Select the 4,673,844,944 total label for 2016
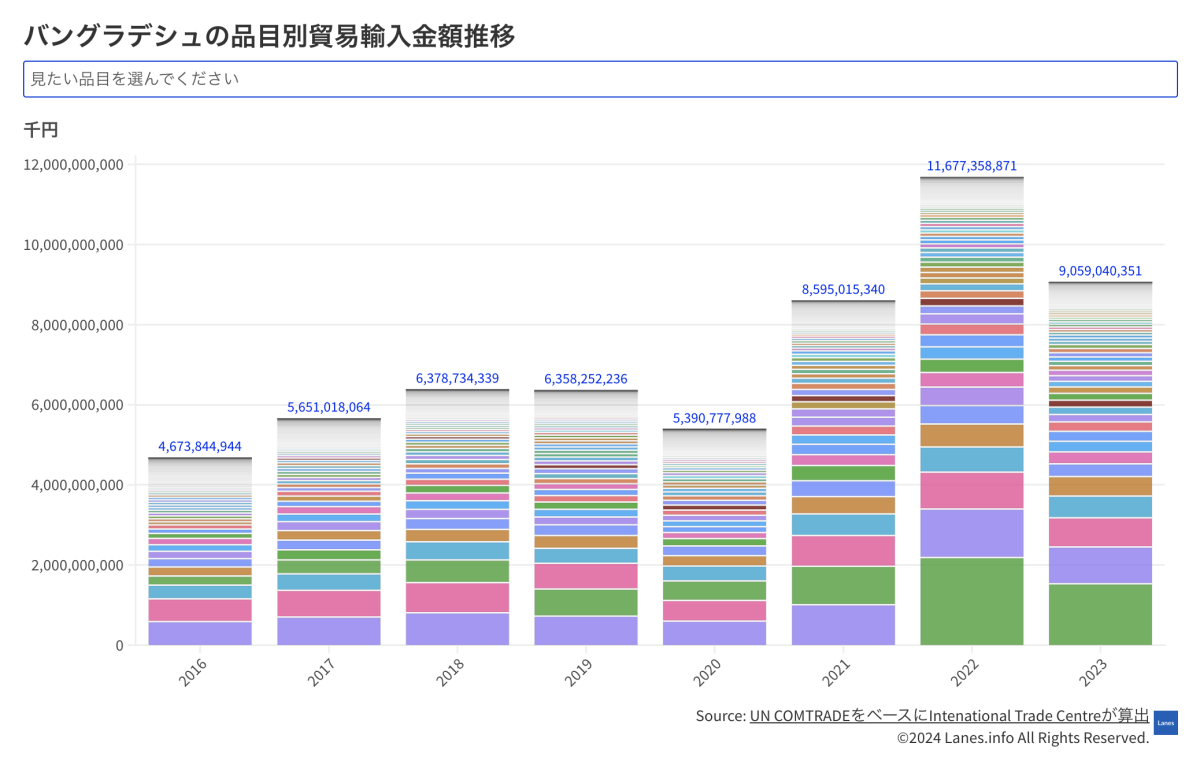 [200, 447]
